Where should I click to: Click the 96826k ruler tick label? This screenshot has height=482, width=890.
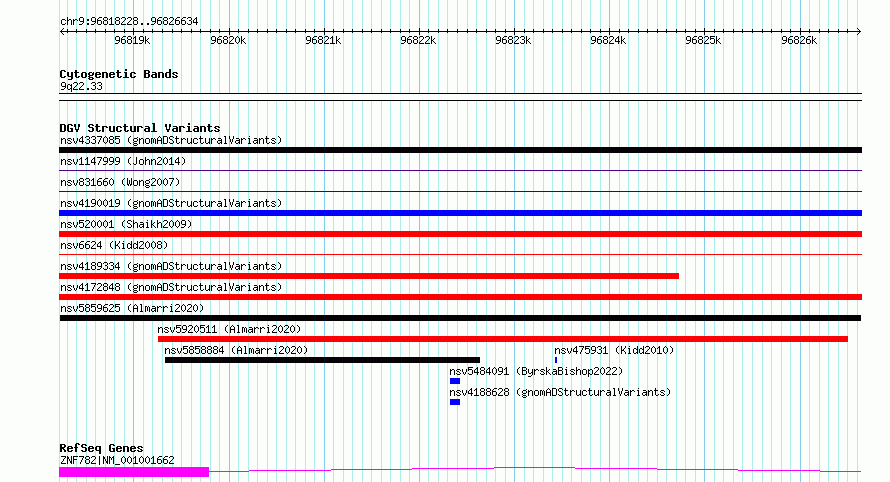[799, 40]
